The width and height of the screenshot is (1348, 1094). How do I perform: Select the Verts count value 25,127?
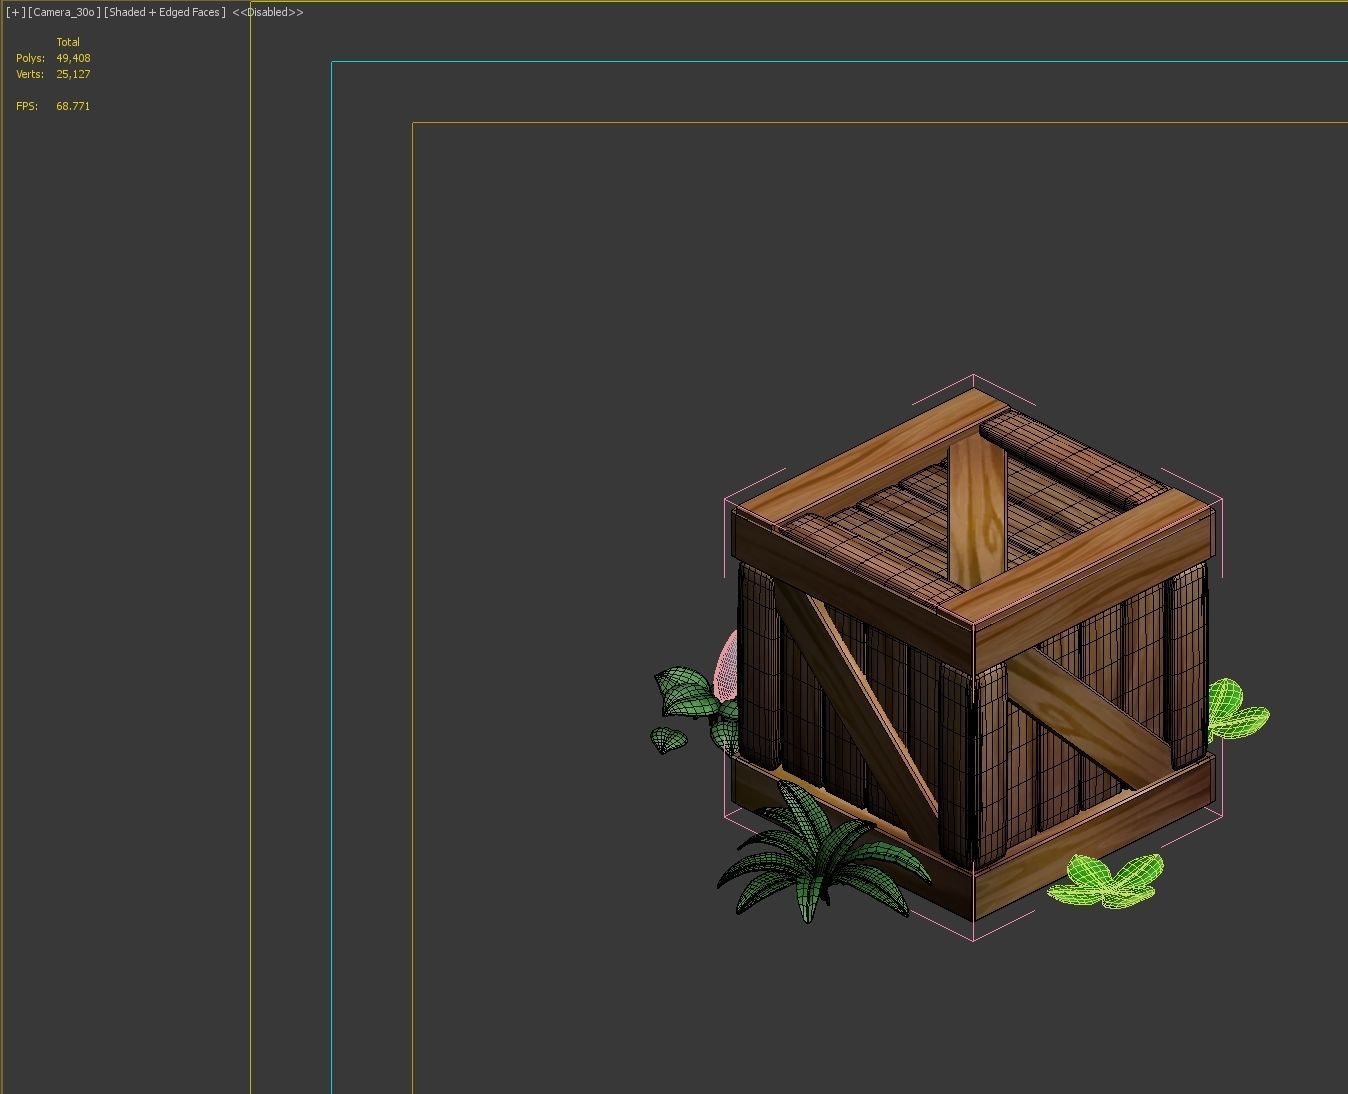pos(73,74)
